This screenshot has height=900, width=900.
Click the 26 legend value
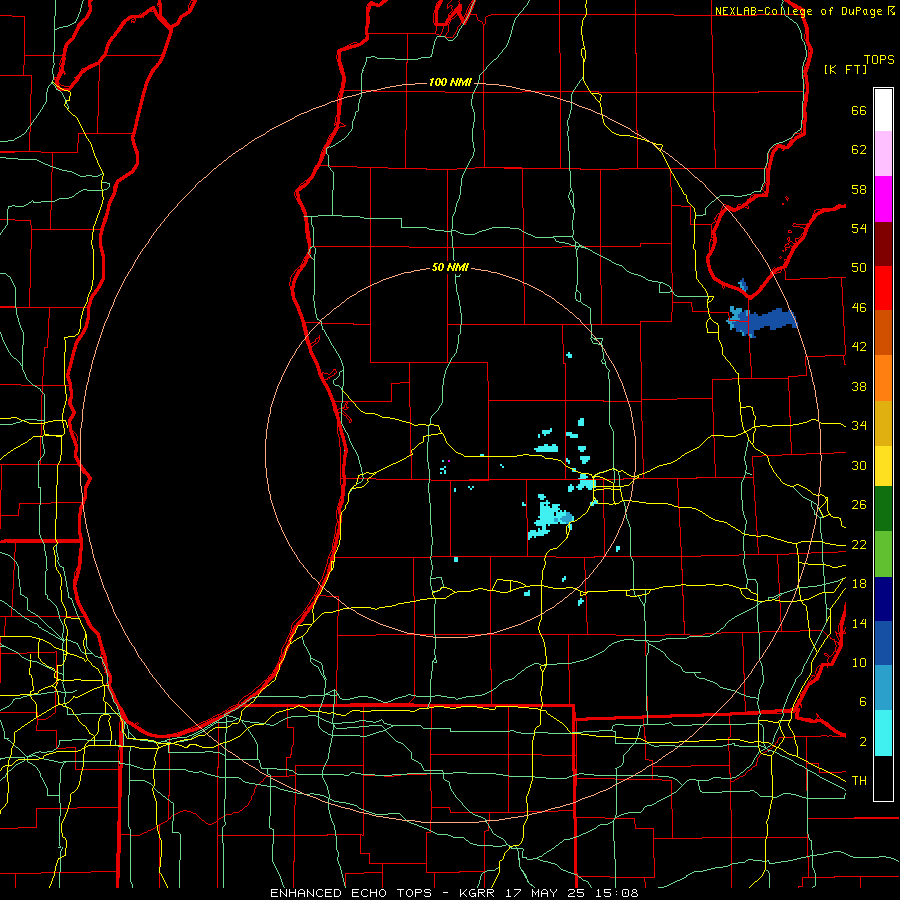point(859,505)
